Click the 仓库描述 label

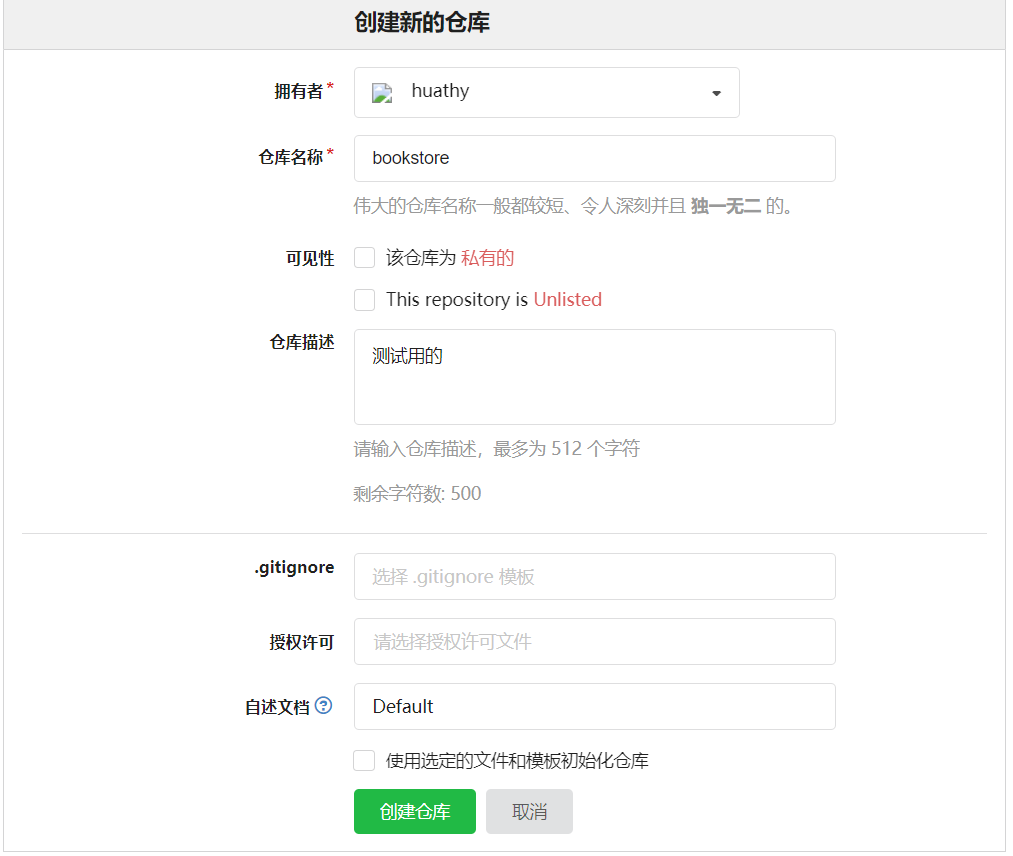click(x=302, y=342)
